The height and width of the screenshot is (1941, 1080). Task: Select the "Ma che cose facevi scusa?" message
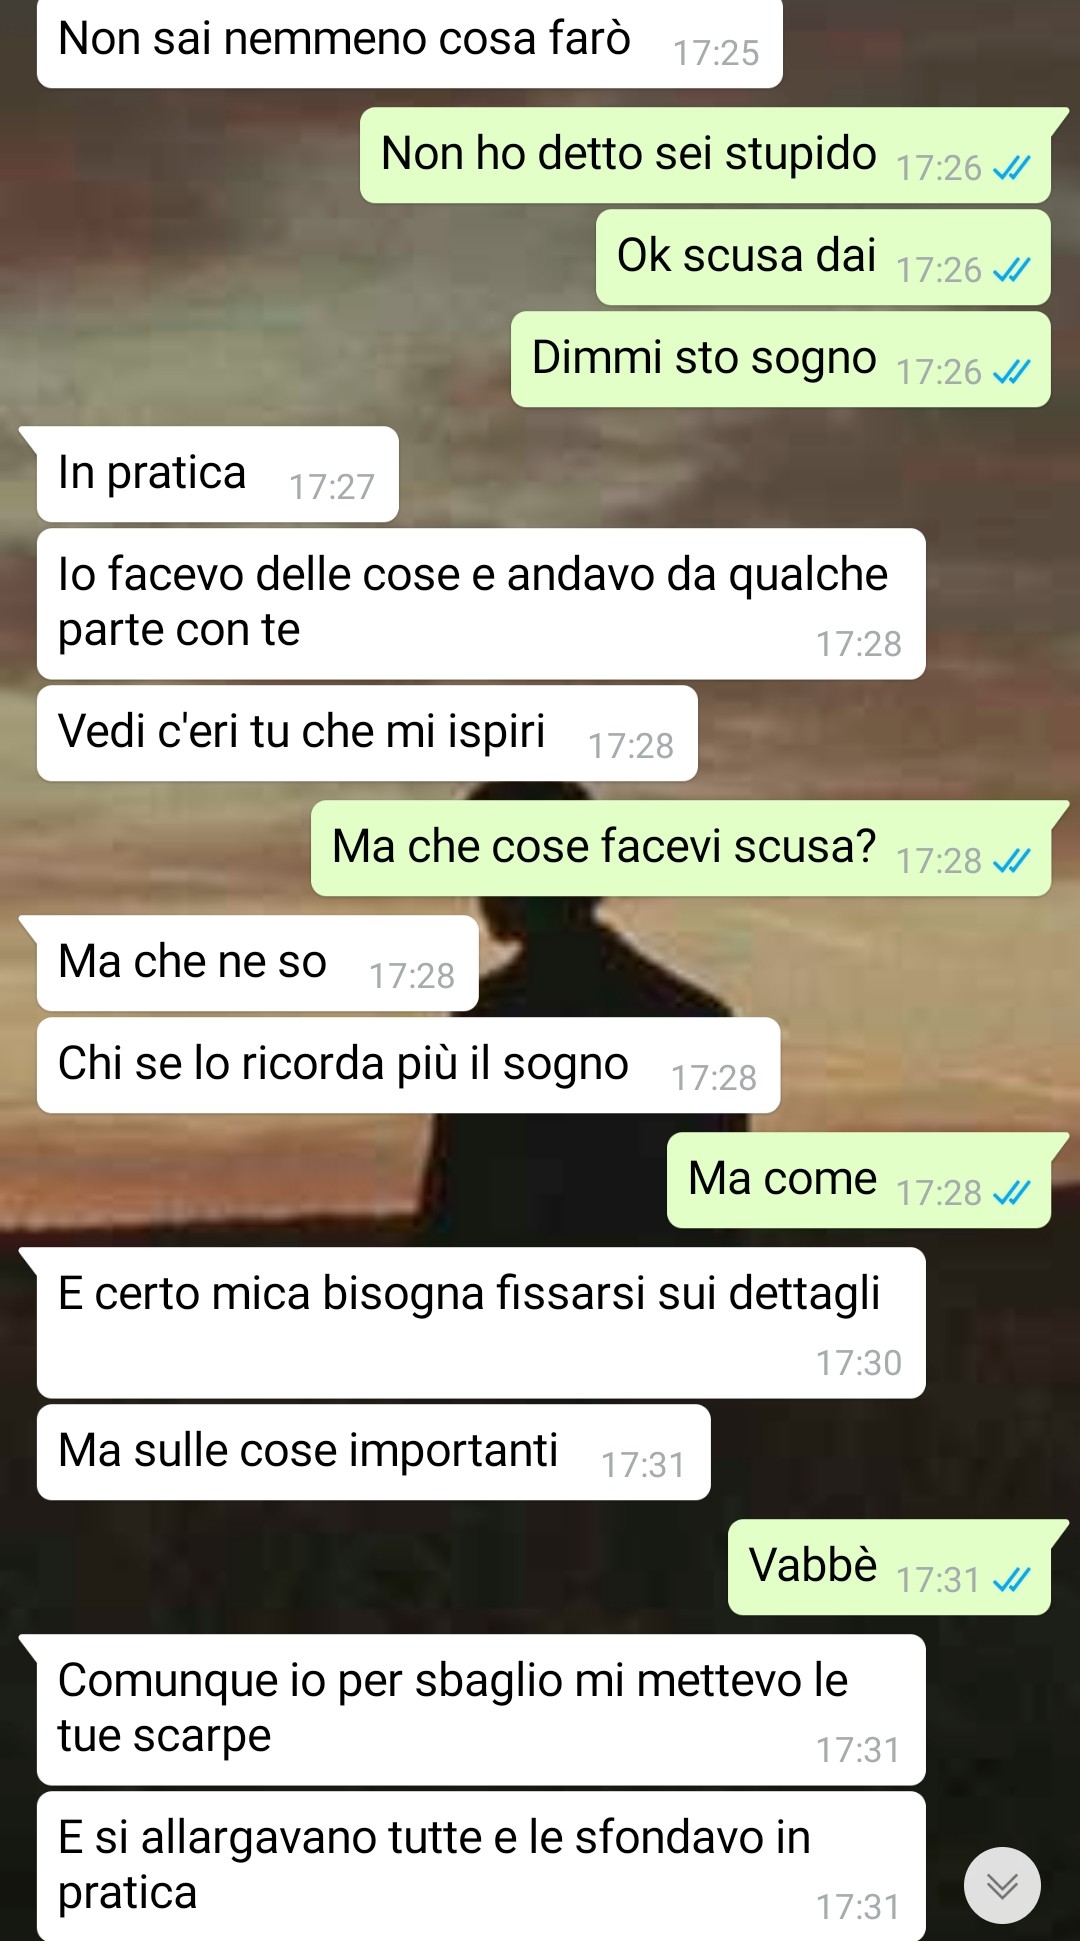coord(681,848)
